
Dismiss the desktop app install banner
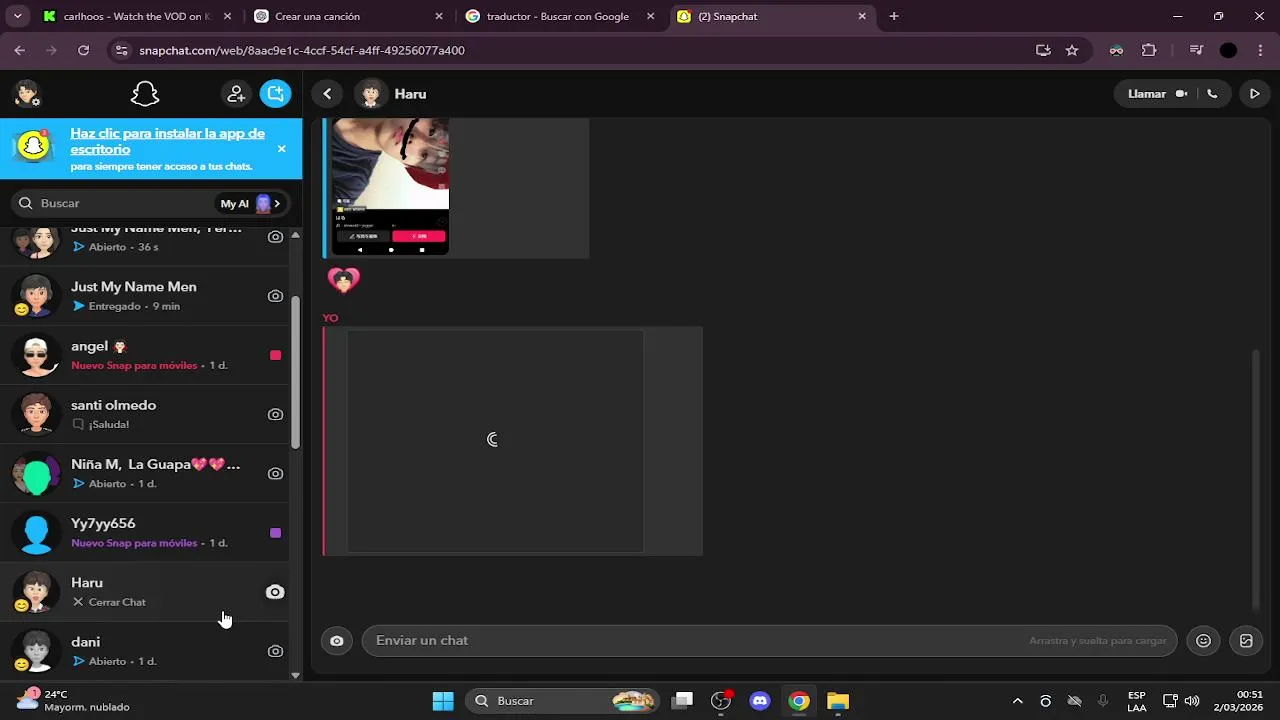pos(281,149)
